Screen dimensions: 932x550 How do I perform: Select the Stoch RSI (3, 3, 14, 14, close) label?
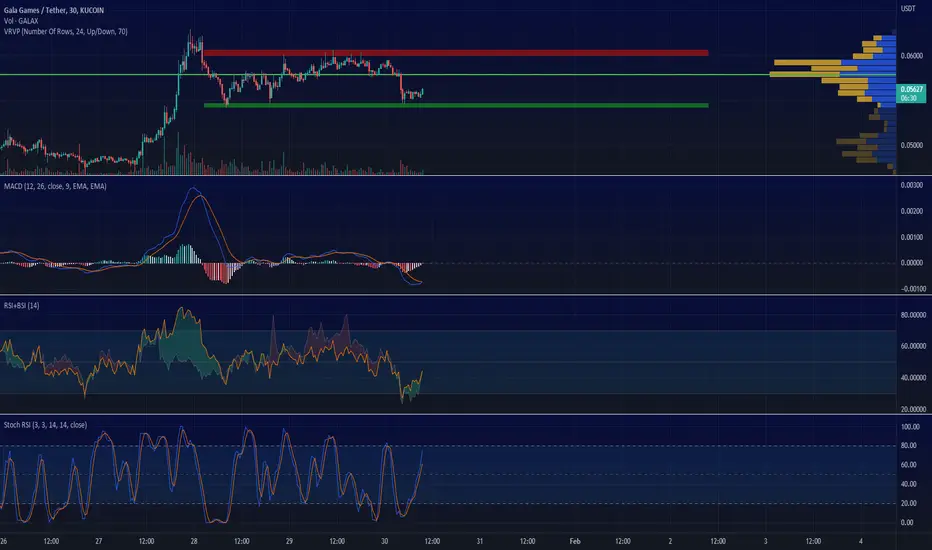point(45,425)
